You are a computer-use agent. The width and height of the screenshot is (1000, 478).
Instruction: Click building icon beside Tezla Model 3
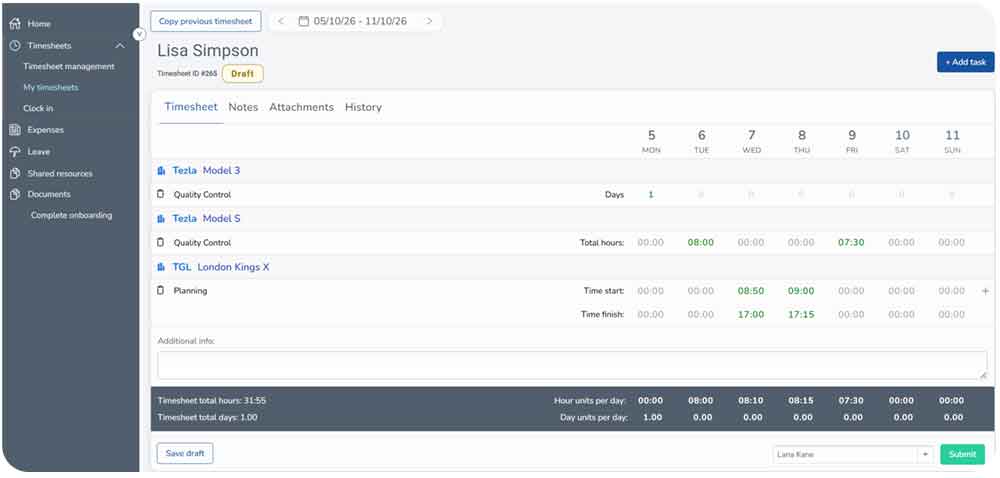pos(161,171)
